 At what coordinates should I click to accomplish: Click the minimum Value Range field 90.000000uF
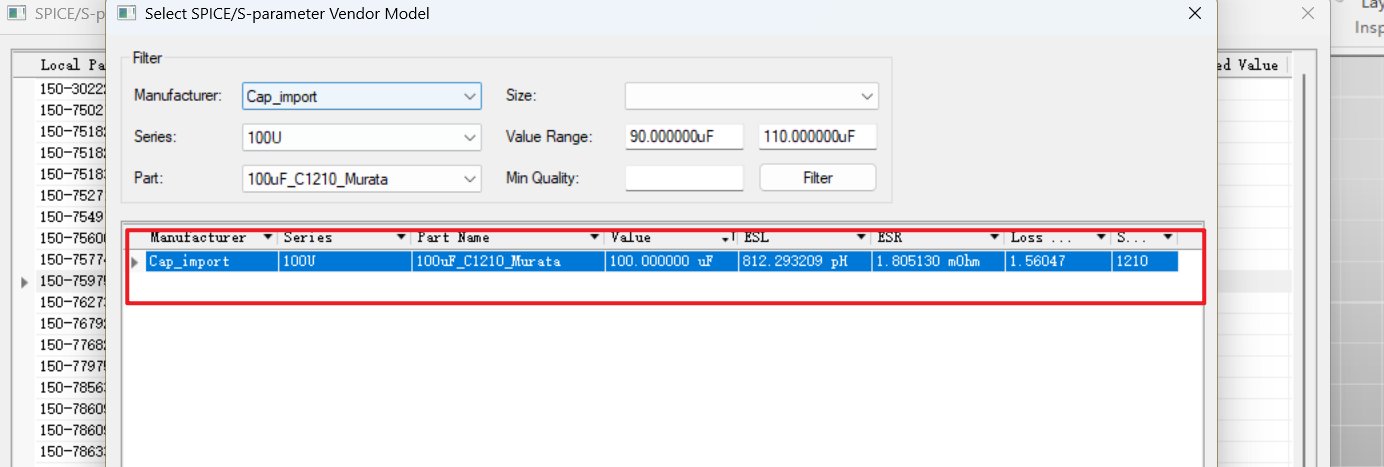(x=684, y=137)
